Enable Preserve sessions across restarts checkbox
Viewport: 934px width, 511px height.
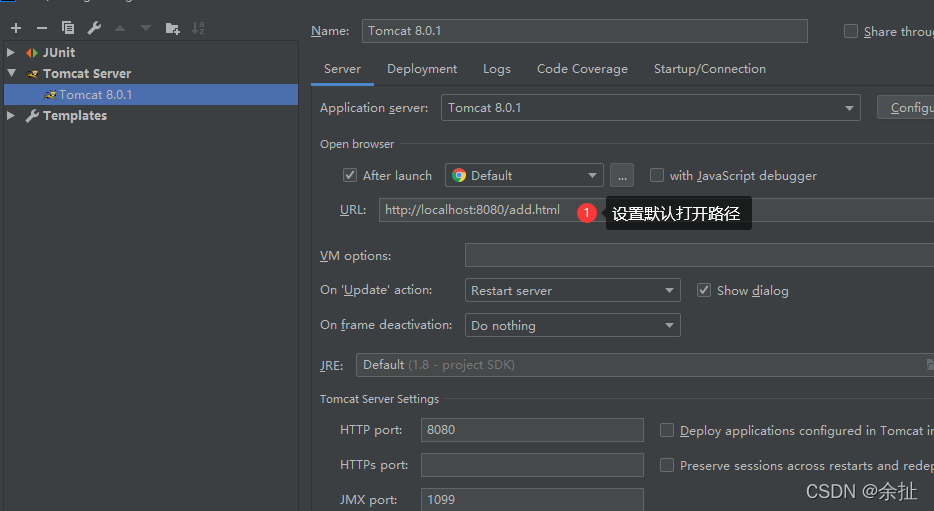[x=667, y=465]
